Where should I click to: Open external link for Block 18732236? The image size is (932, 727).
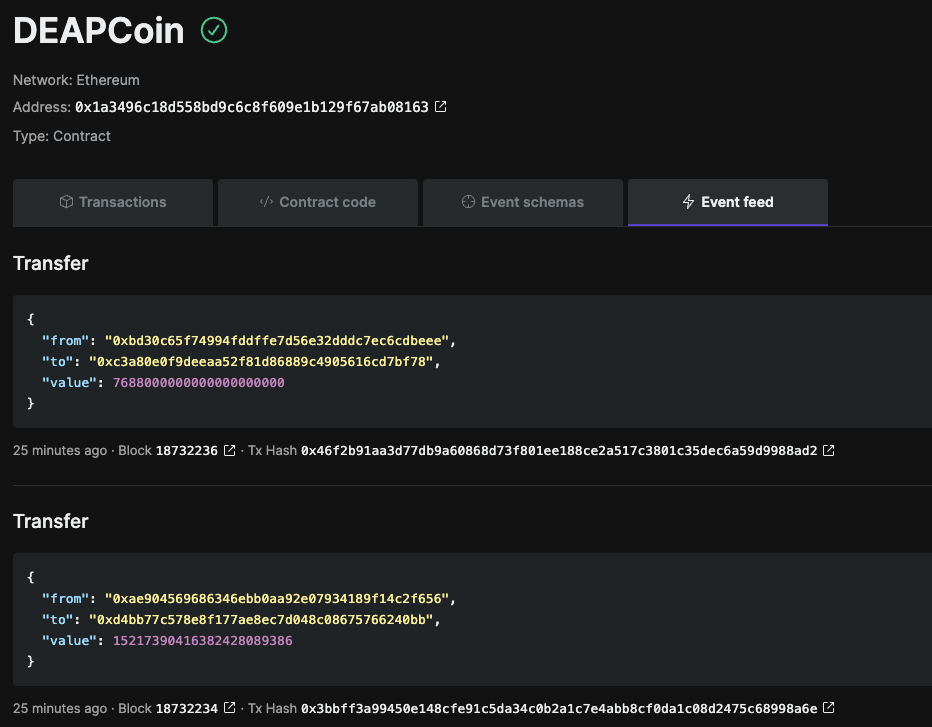[229, 451]
